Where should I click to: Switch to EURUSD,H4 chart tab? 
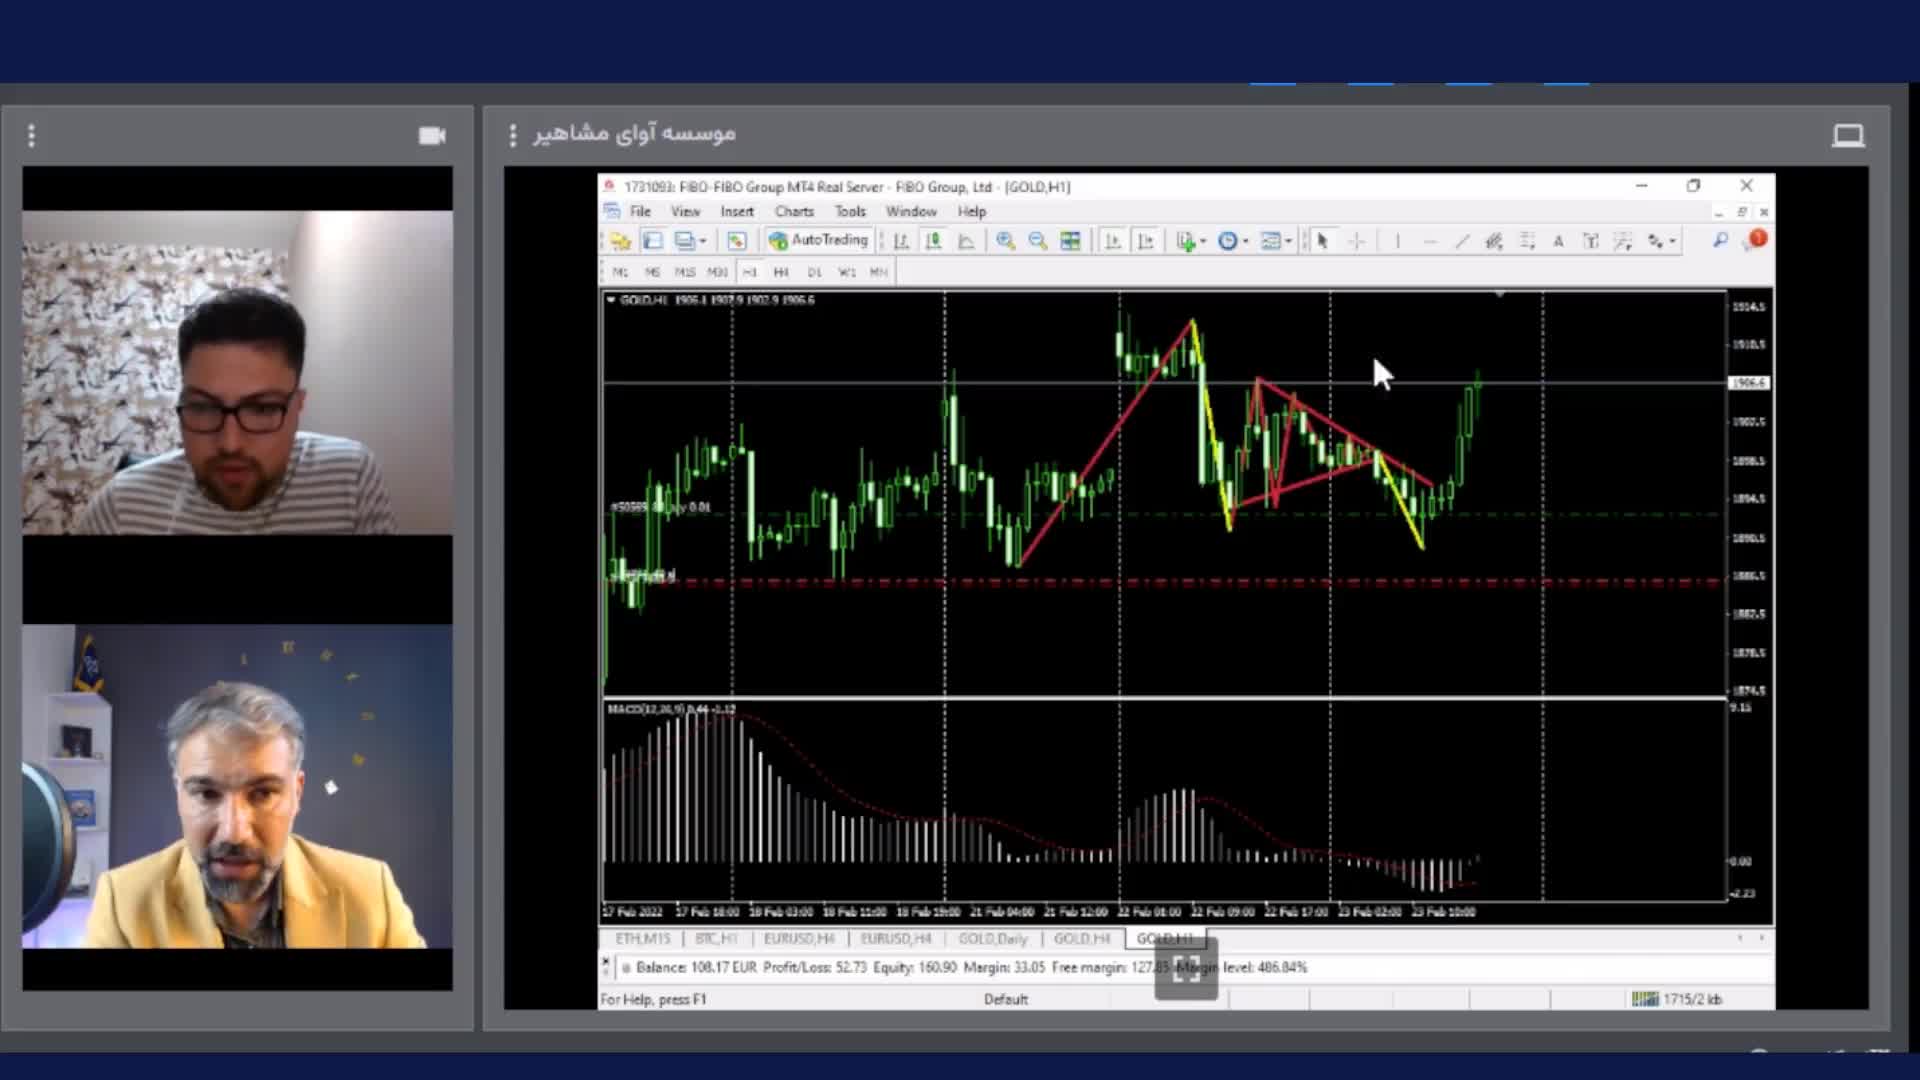798,938
